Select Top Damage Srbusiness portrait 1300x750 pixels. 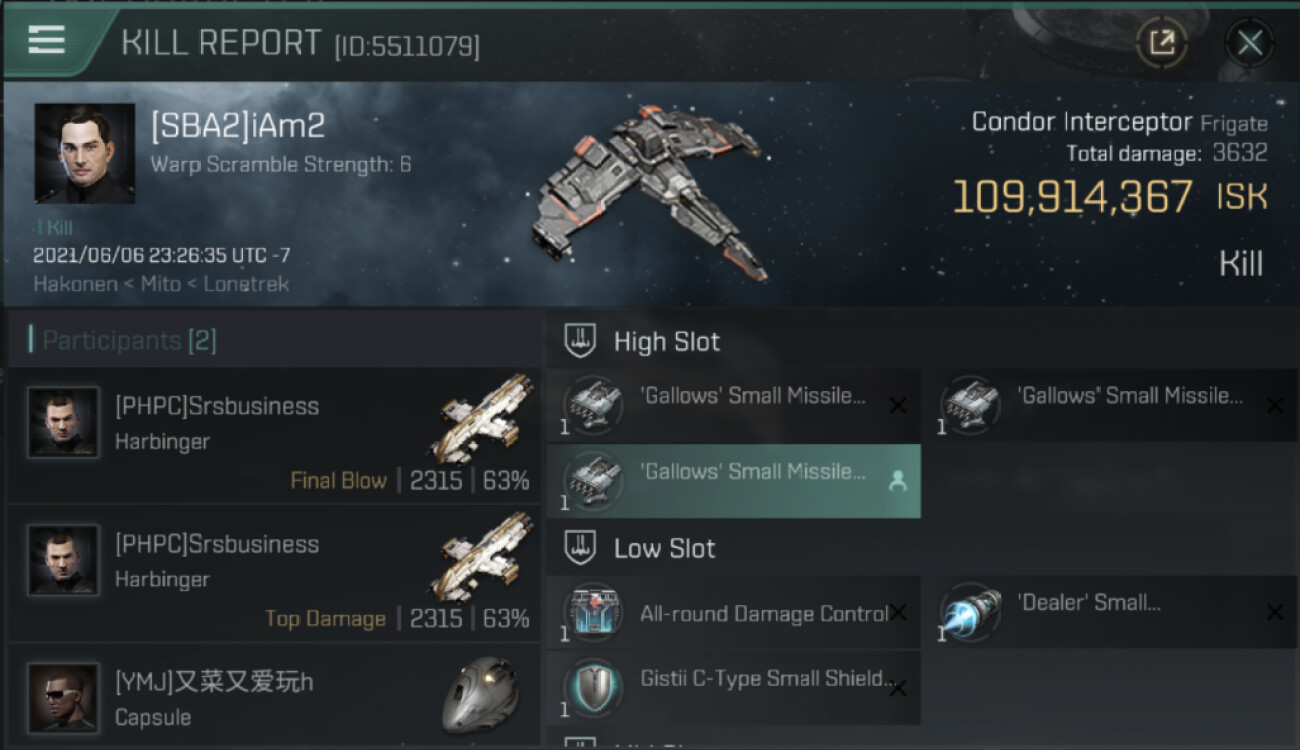63,561
